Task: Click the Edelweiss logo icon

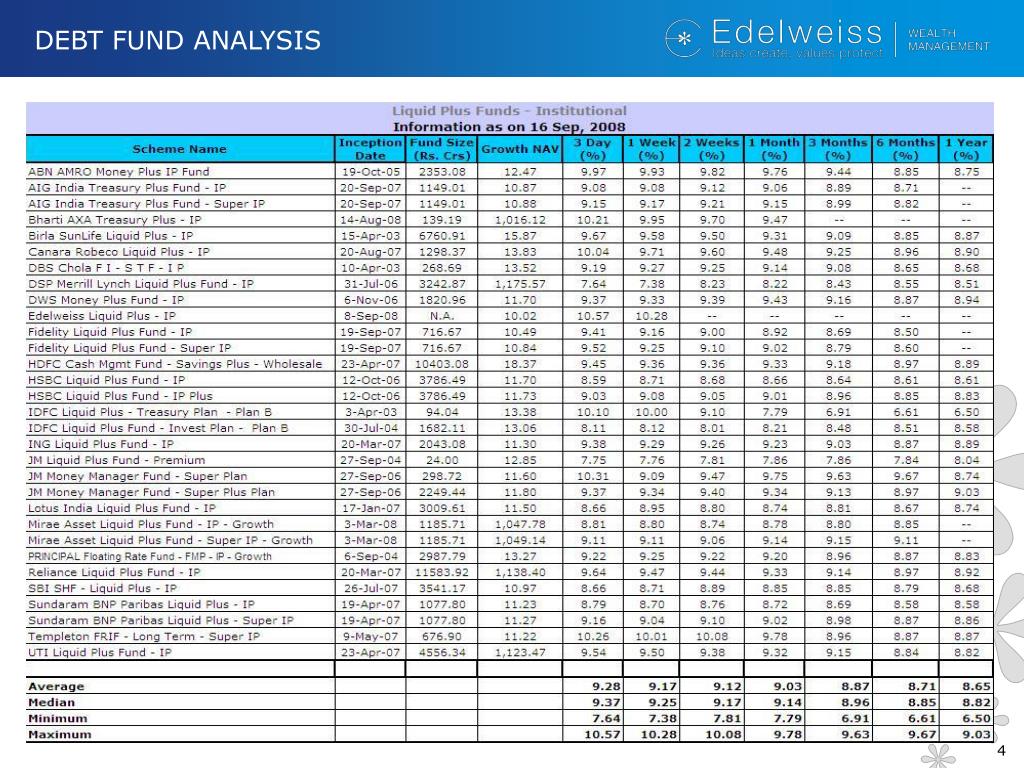Action: 684,38
